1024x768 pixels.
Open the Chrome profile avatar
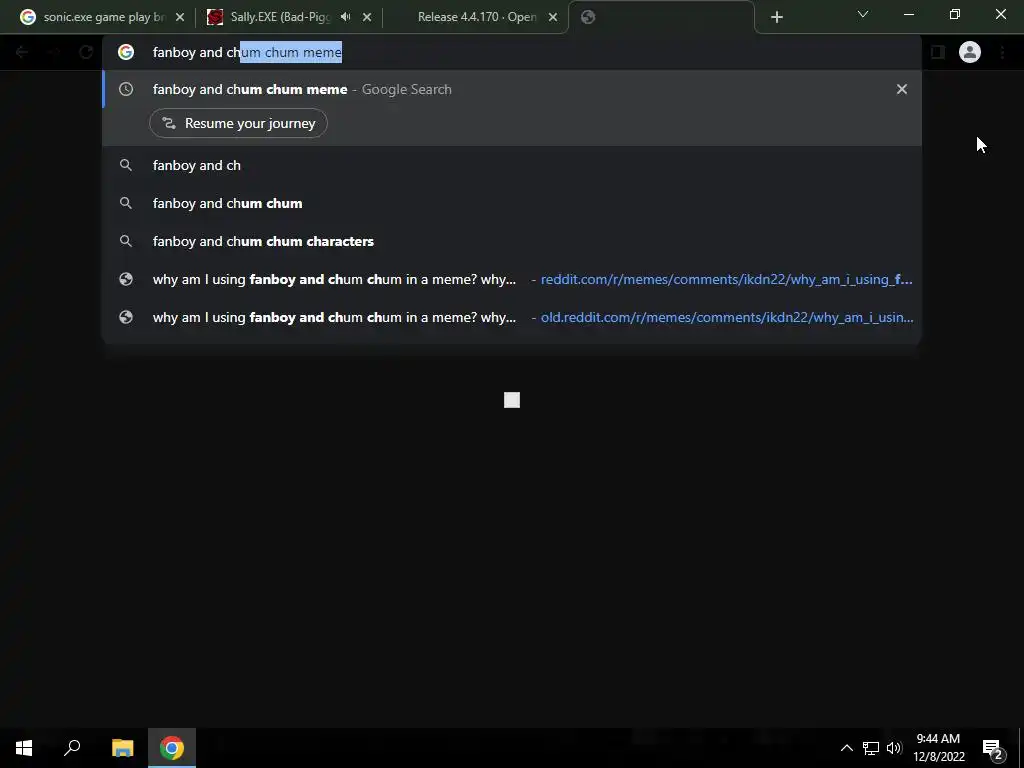[970, 52]
